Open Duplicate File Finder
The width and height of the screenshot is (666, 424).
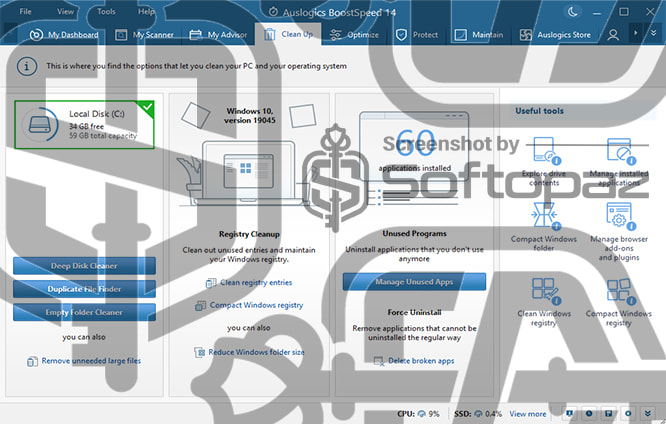(x=84, y=289)
